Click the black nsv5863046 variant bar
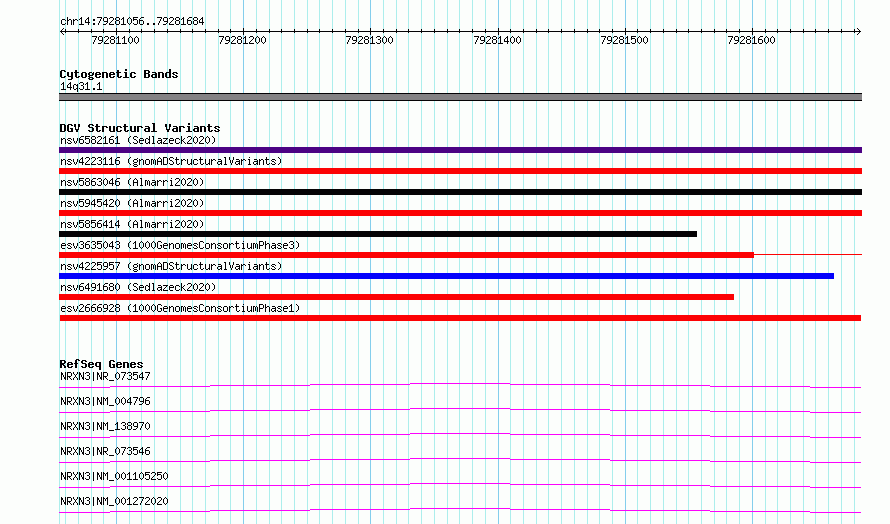The width and height of the screenshot is (890, 524). pos(460,192)
